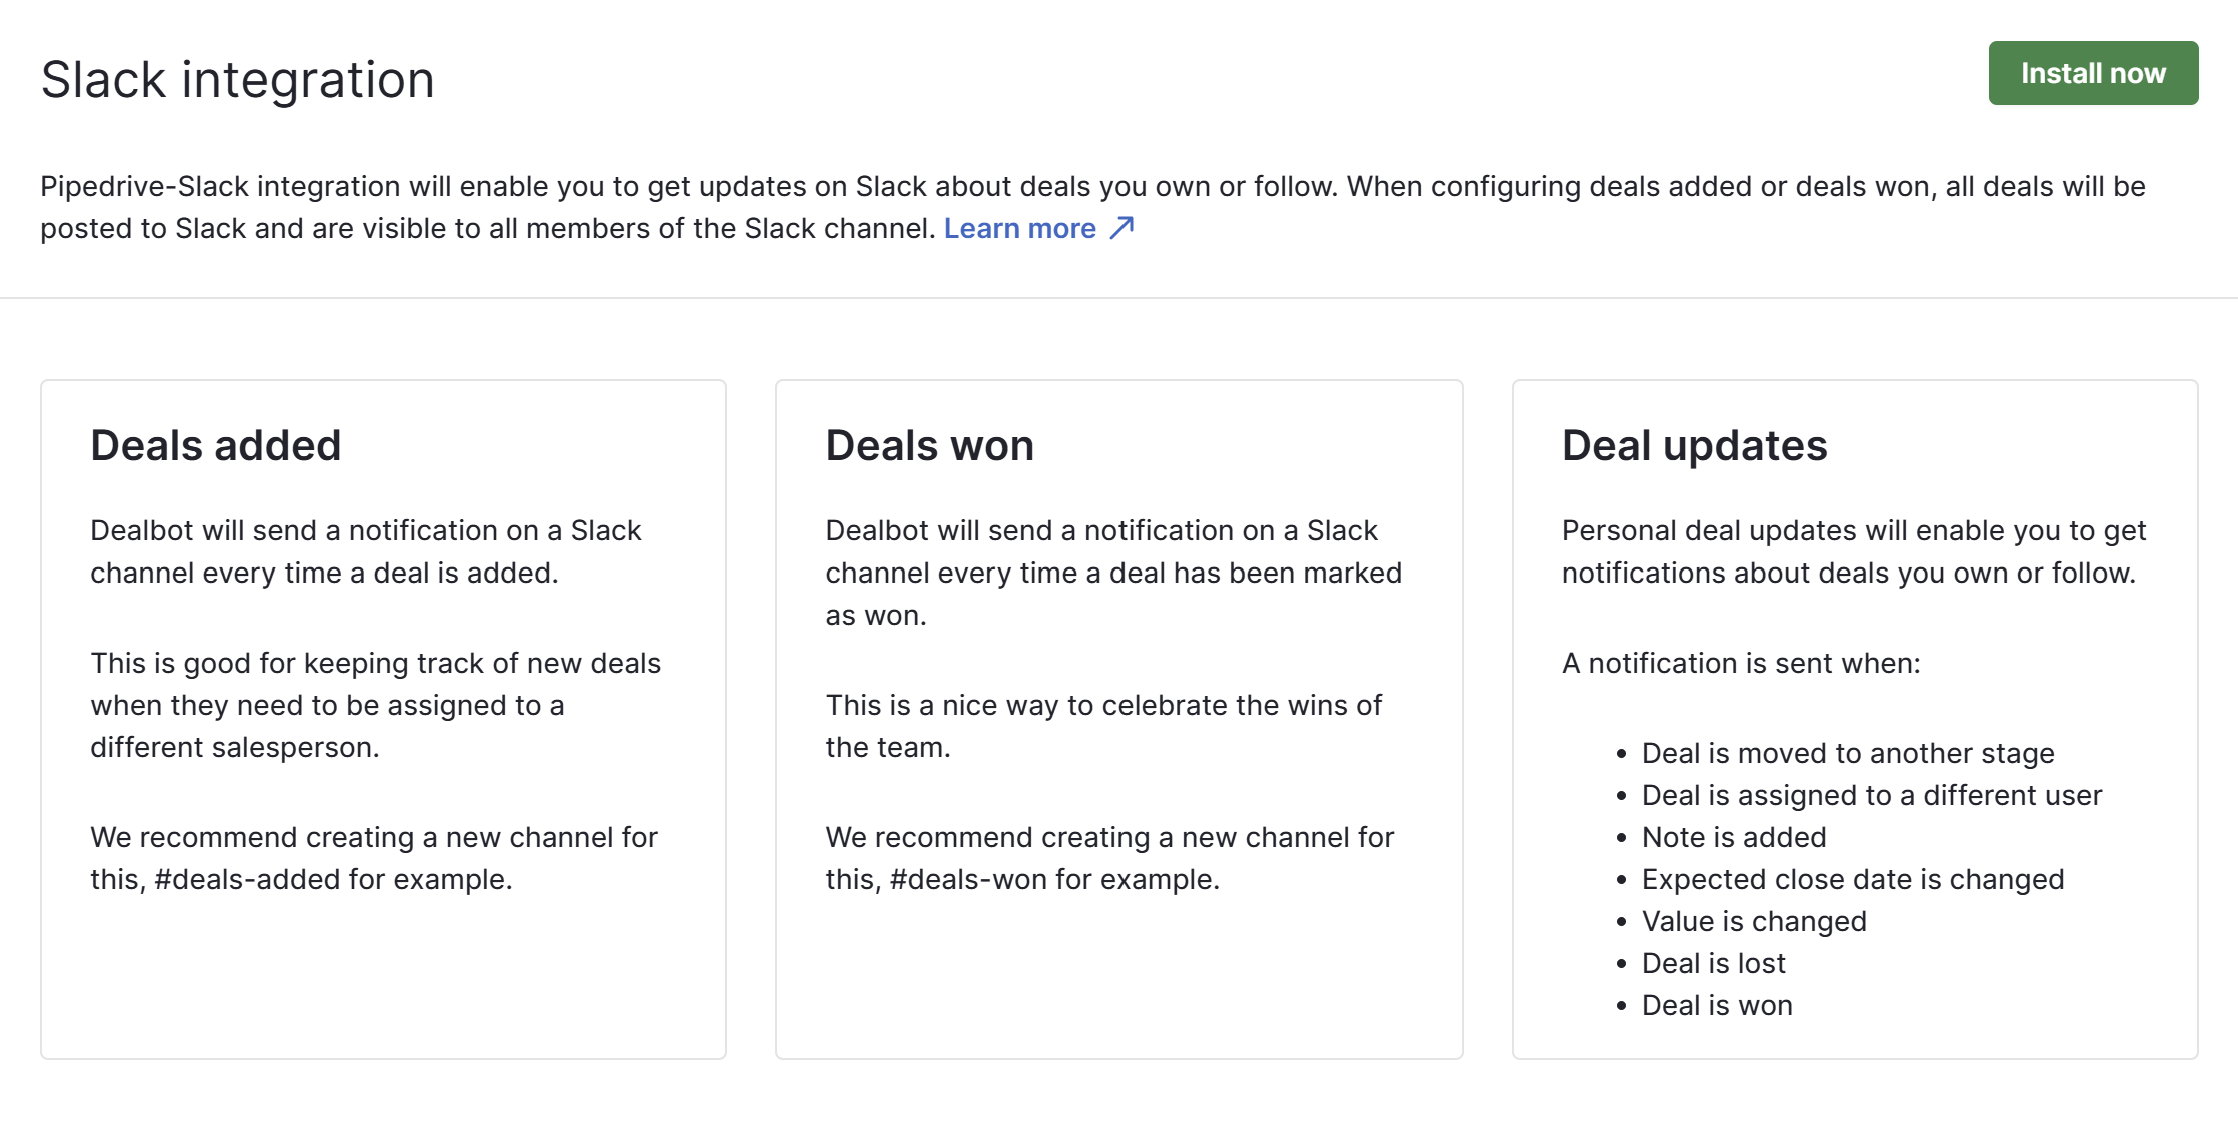Click the Note is added list item

pyautogui.click(x=1734, y=837)
